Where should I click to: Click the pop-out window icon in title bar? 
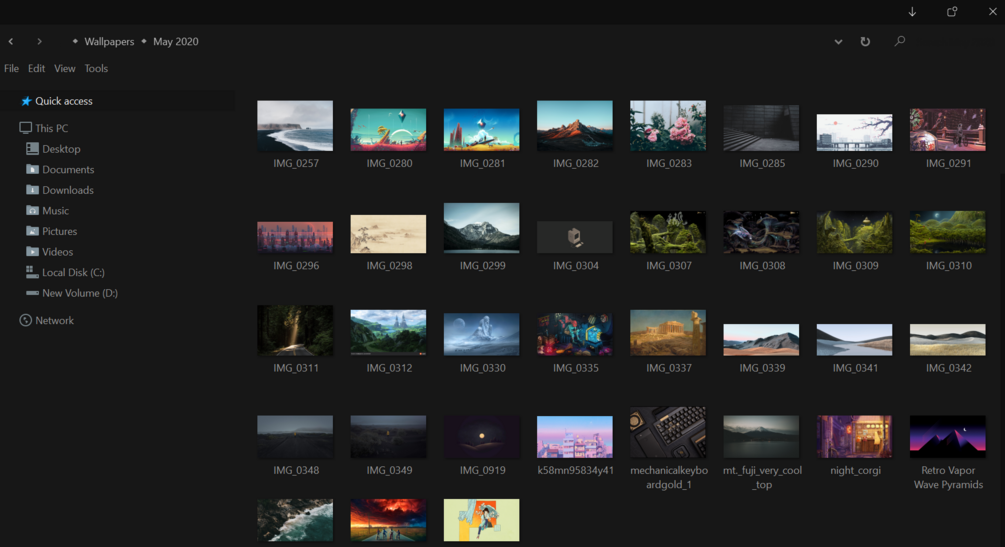[x=952, y=12]
